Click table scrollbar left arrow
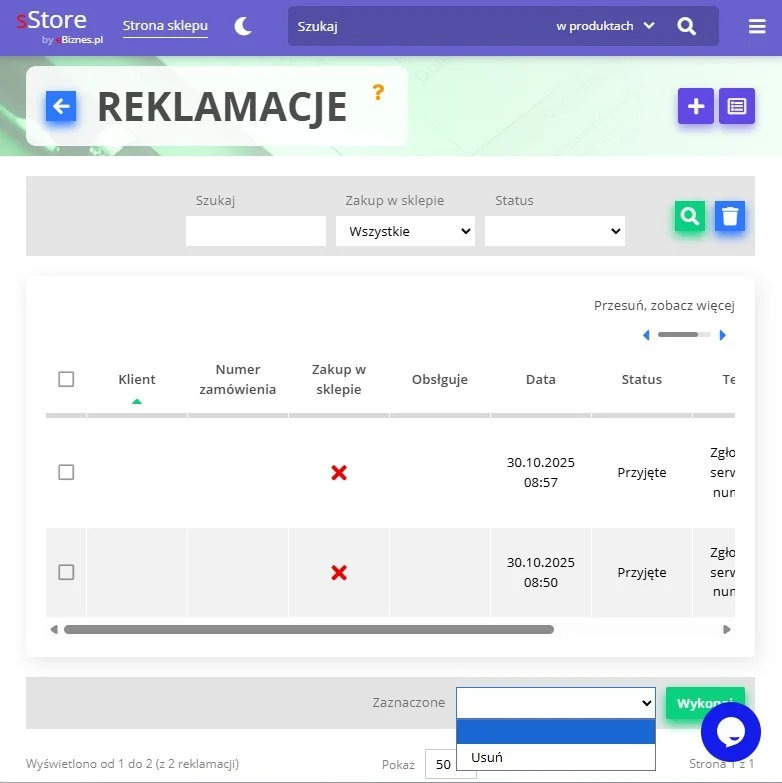The height and width of the screenshot is (783, 782). pyautogui.click(x=54, y=629)
